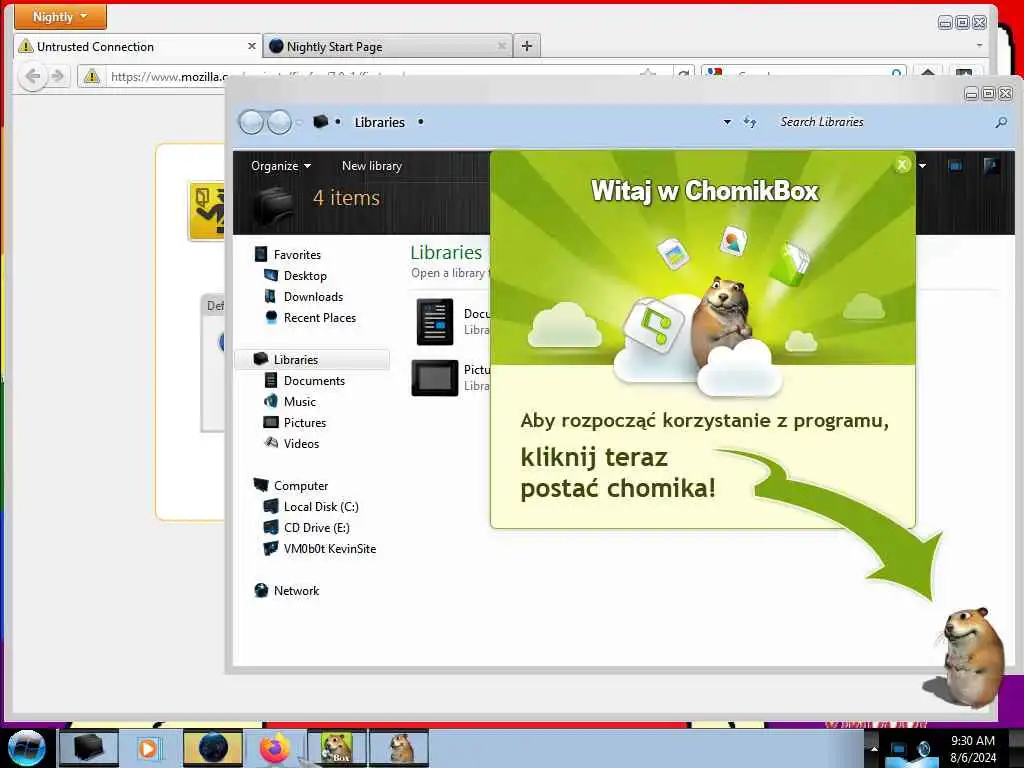
Task: Minimize the Libraries explorer window
Action: pyautogui.click(x=971, y=94)
